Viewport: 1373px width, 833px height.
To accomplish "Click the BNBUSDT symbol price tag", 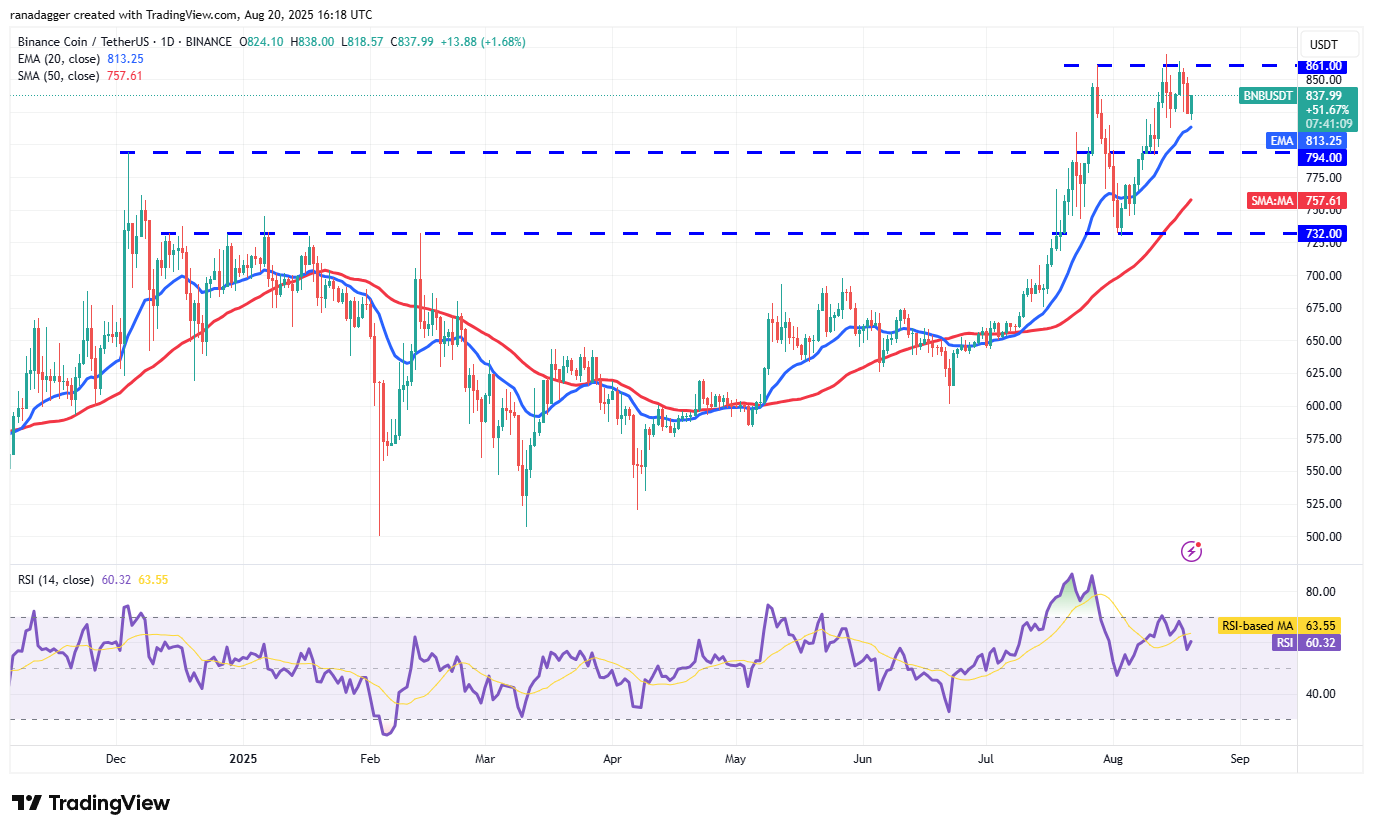I will [x=1268, y=96].
